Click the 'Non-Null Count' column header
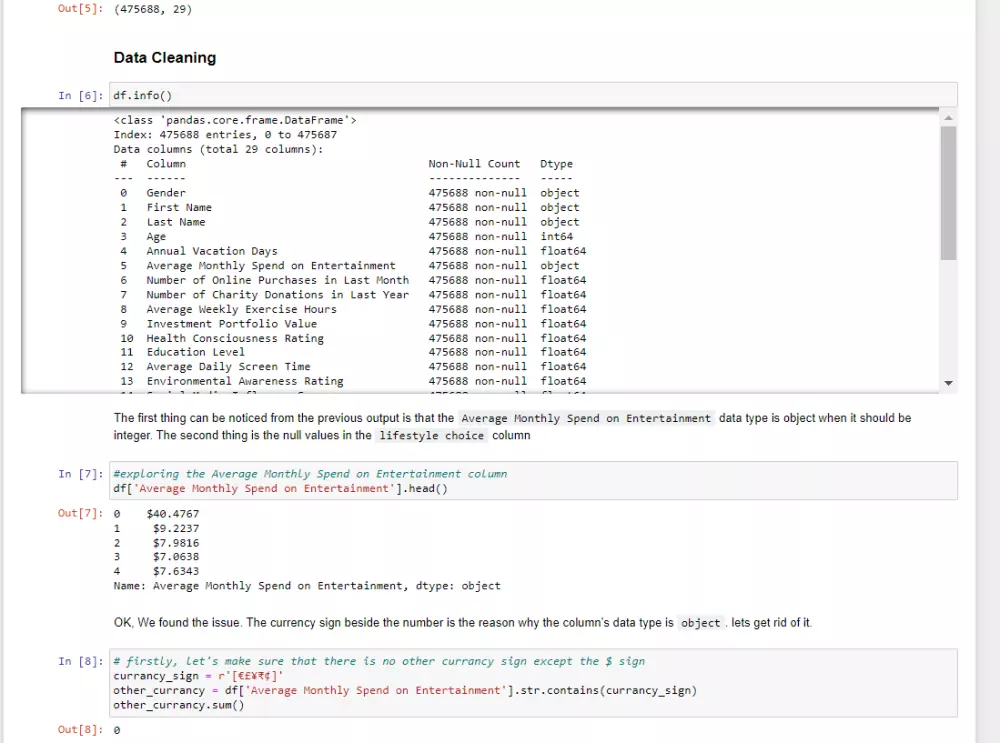This screenshot has width=1000, height=743. pyautogui.click(x=474, y=164)
